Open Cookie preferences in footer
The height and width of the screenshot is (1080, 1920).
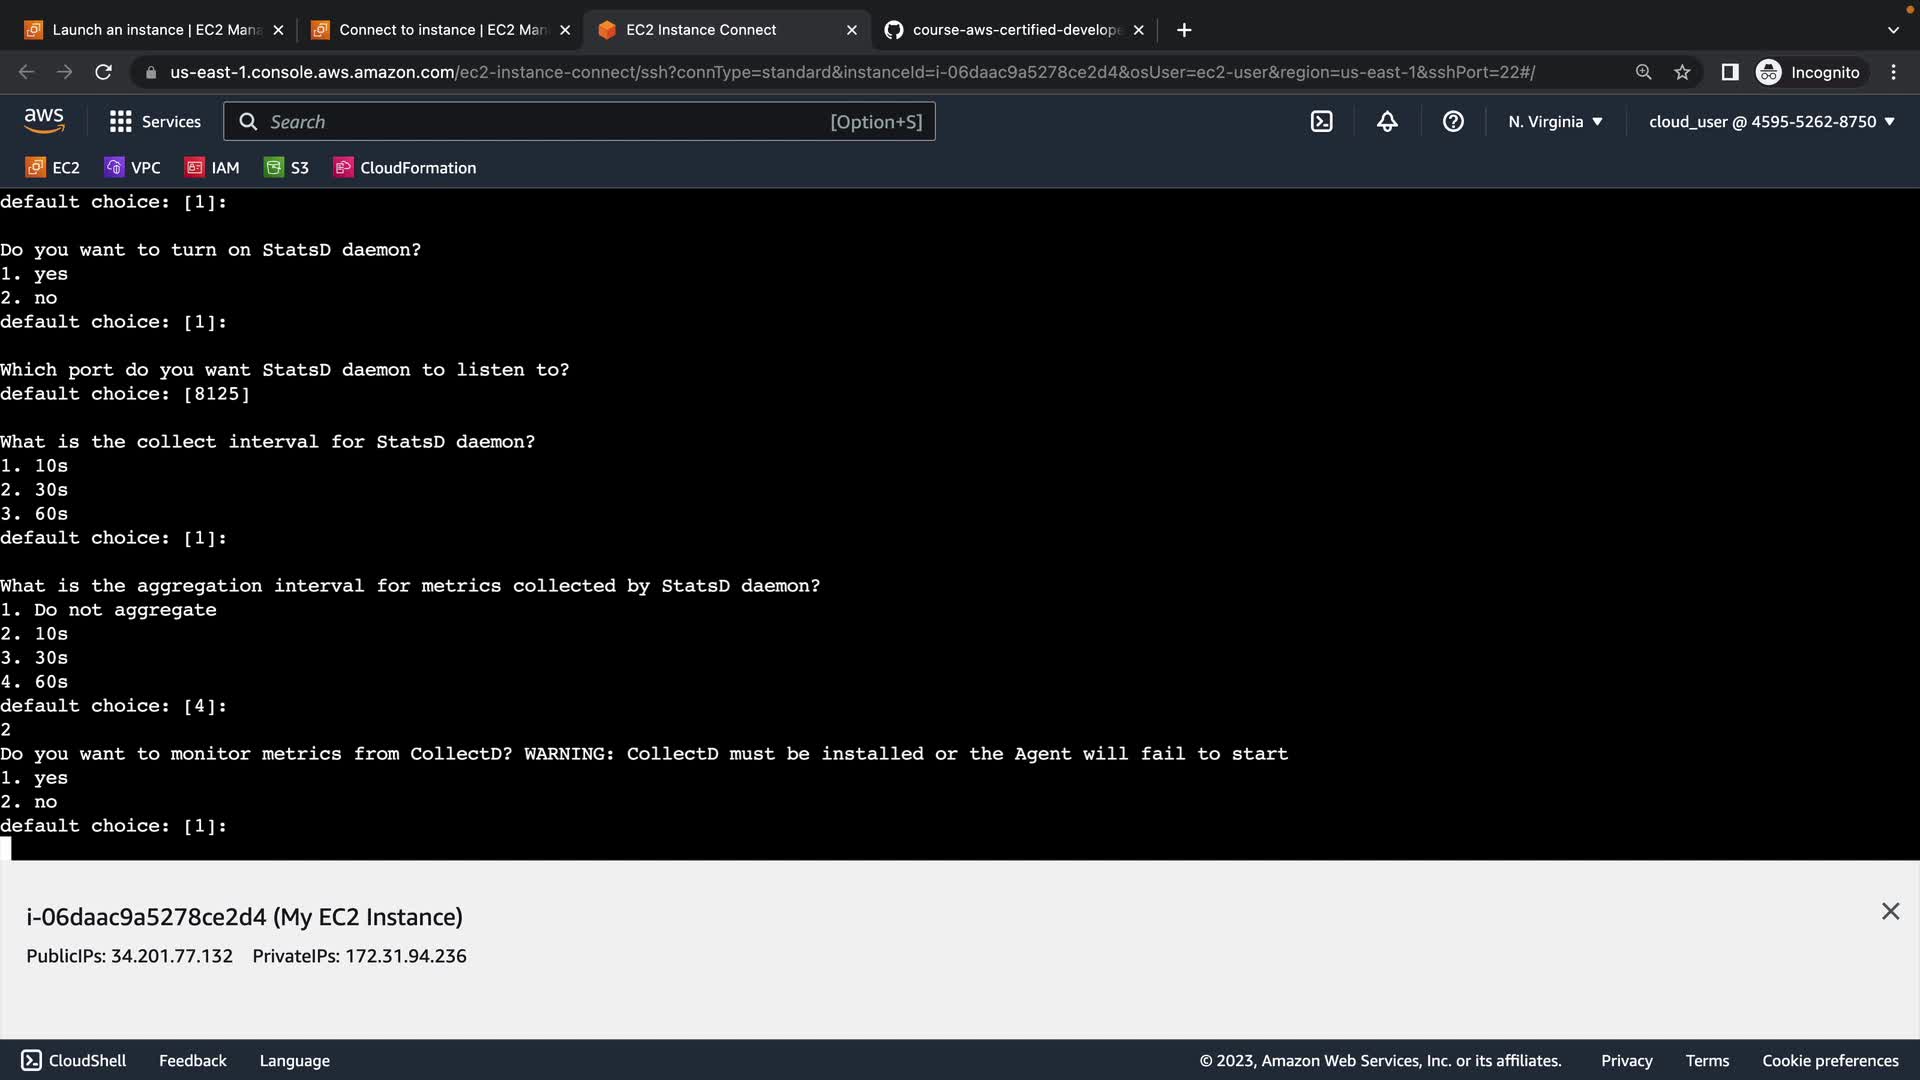pos(1829,1061)
